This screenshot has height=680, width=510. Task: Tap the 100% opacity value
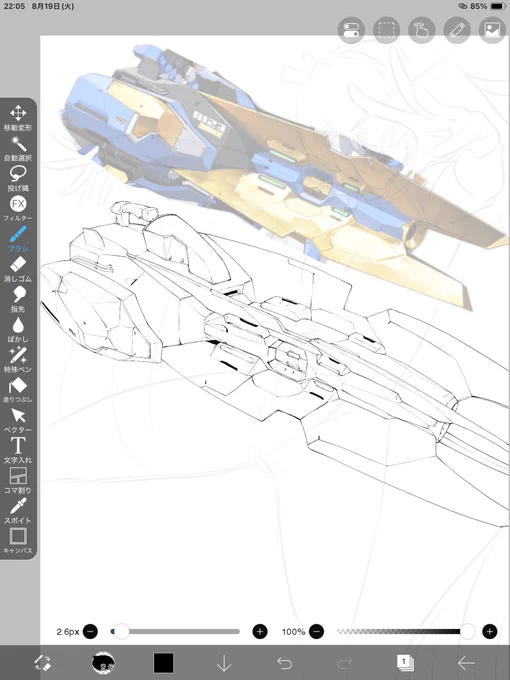294,632
